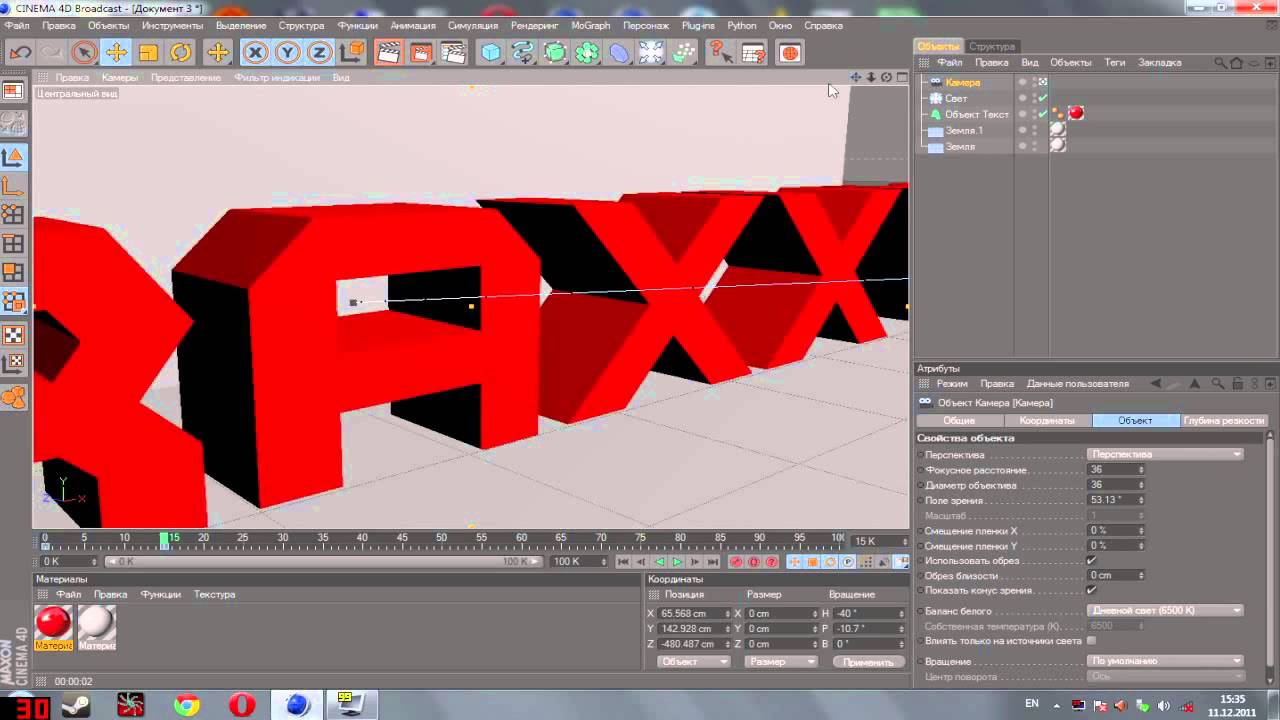Click Render View clapperboard icon
The image size is (1280, 720).
click(388, 52)
